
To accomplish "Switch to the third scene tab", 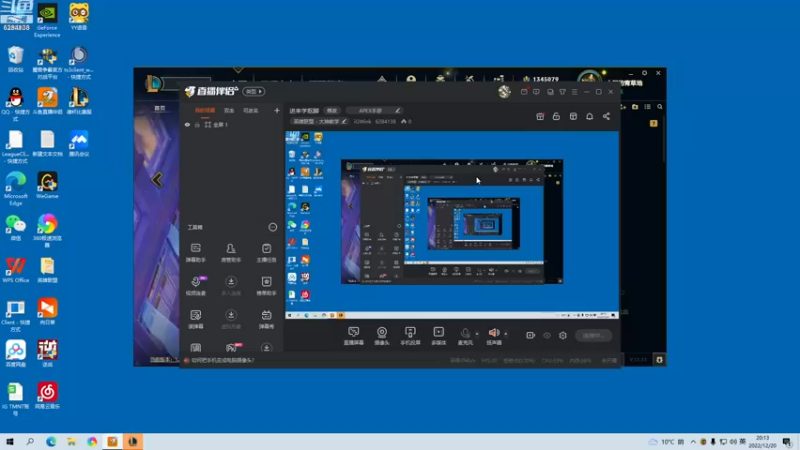I will point(251,110).
